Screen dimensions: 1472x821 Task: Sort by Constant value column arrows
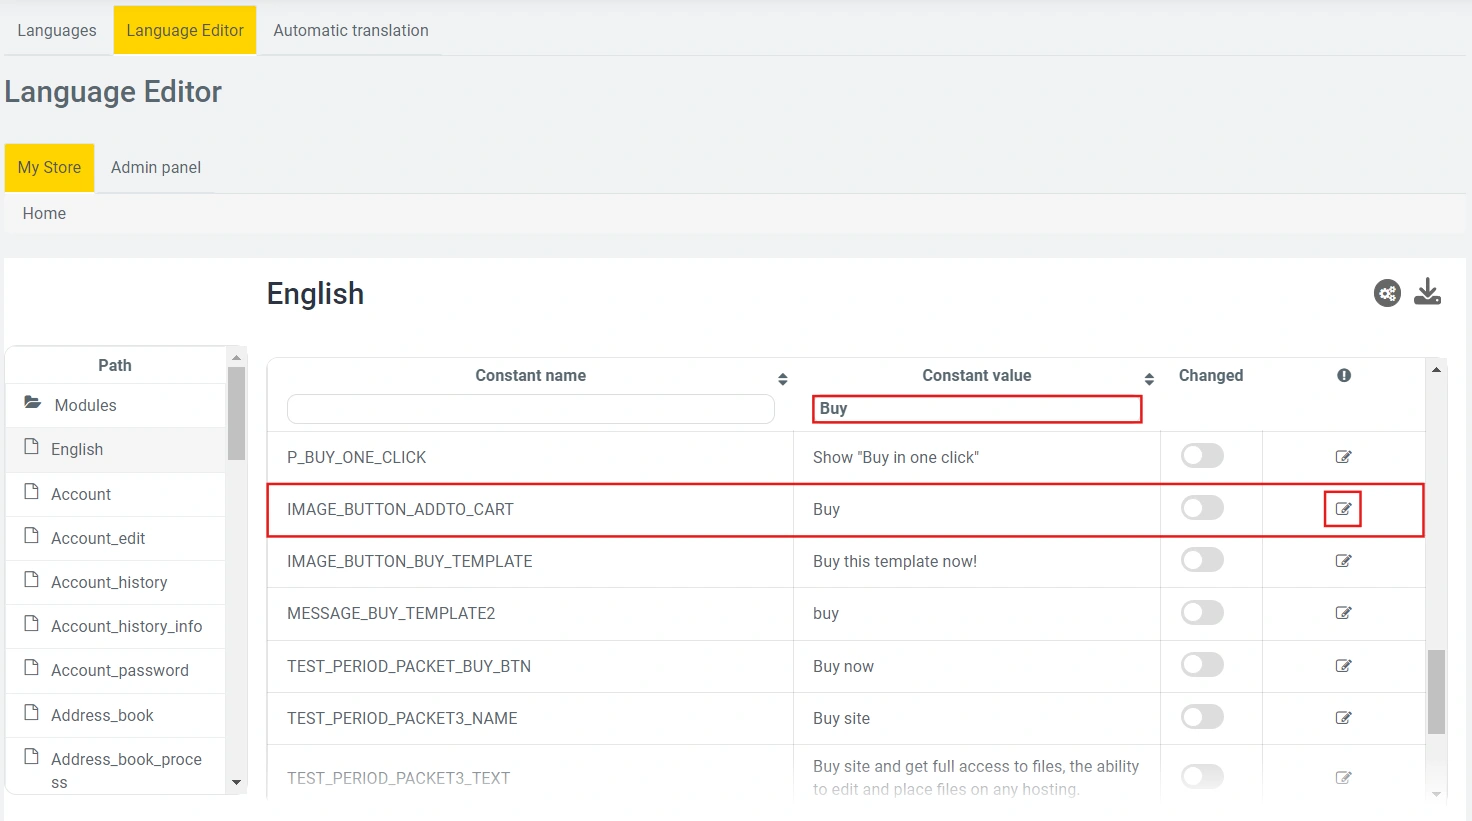[x=1149, y=379]
